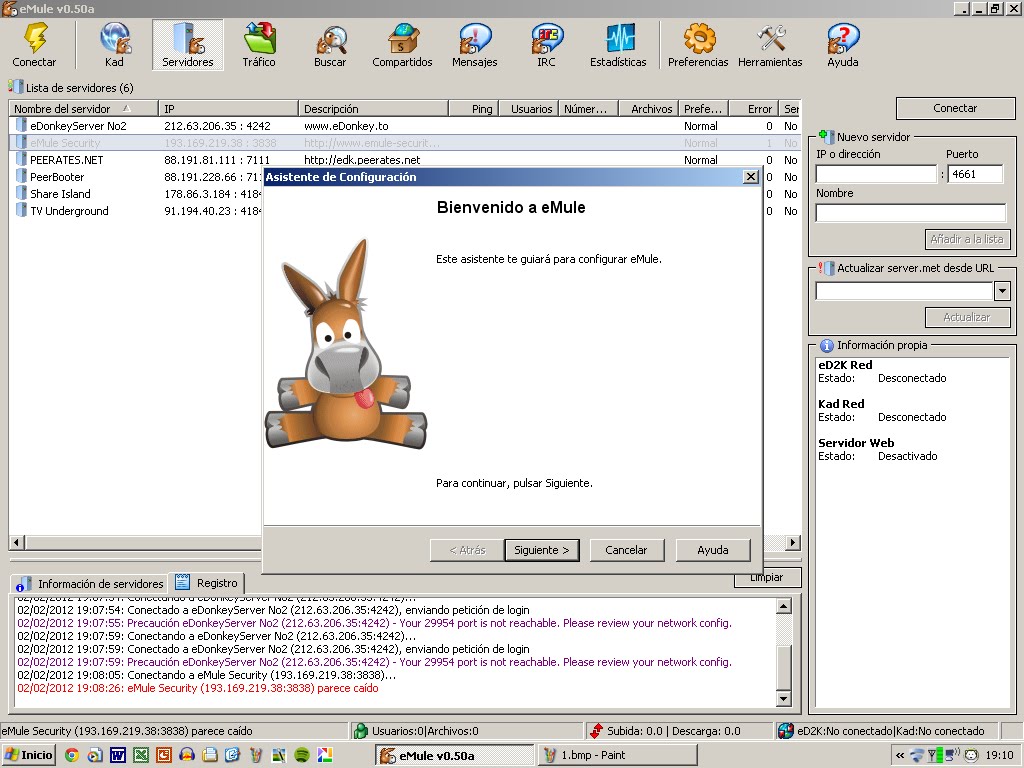This screenshot has height=768, width=1024.
Task: Sort by the Archivos column header
Action: pos(648,109)
